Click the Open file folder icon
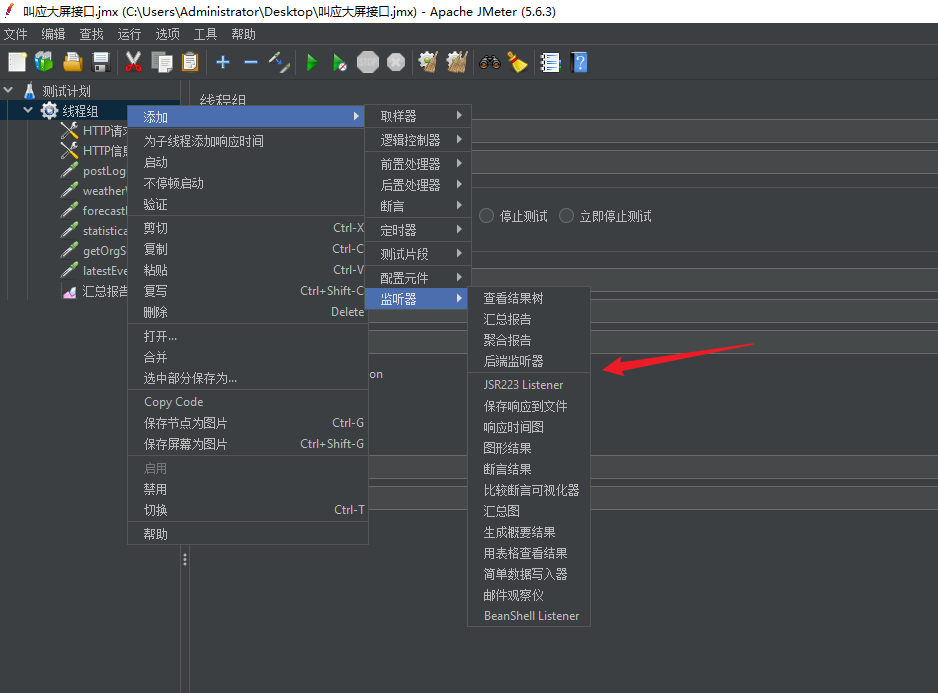938x693 pixels. point(72,62)
